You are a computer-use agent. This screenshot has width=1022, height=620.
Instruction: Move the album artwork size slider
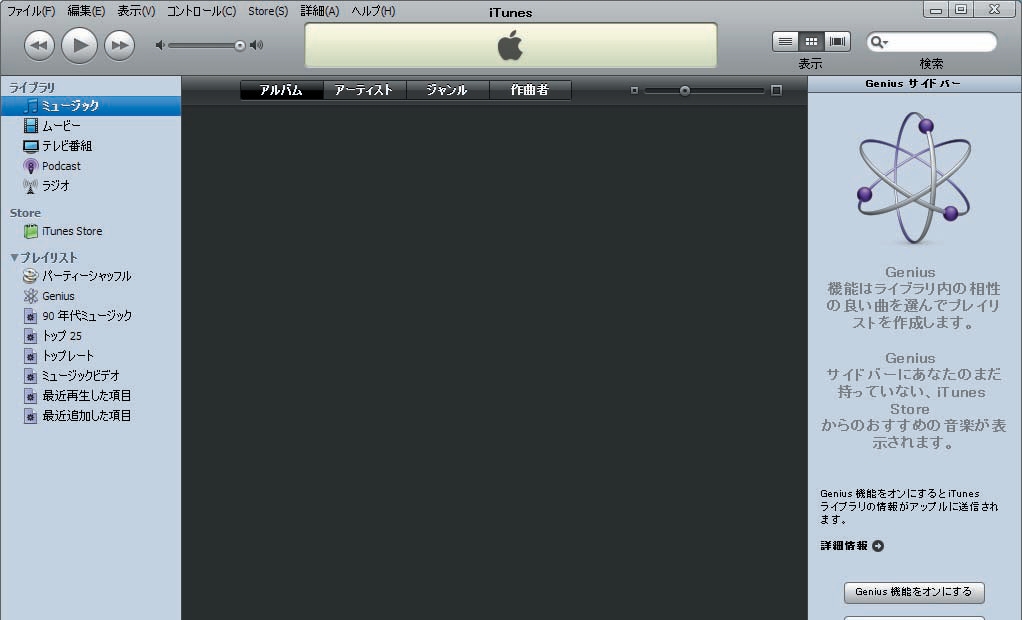[x=684, y=91]
